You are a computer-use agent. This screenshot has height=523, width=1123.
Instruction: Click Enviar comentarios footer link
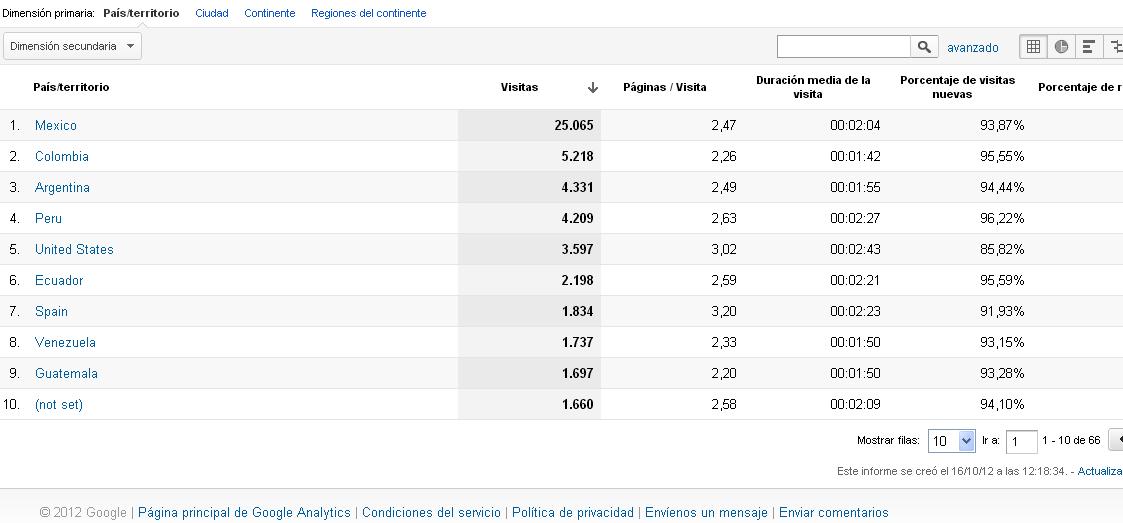pos(834,512)
